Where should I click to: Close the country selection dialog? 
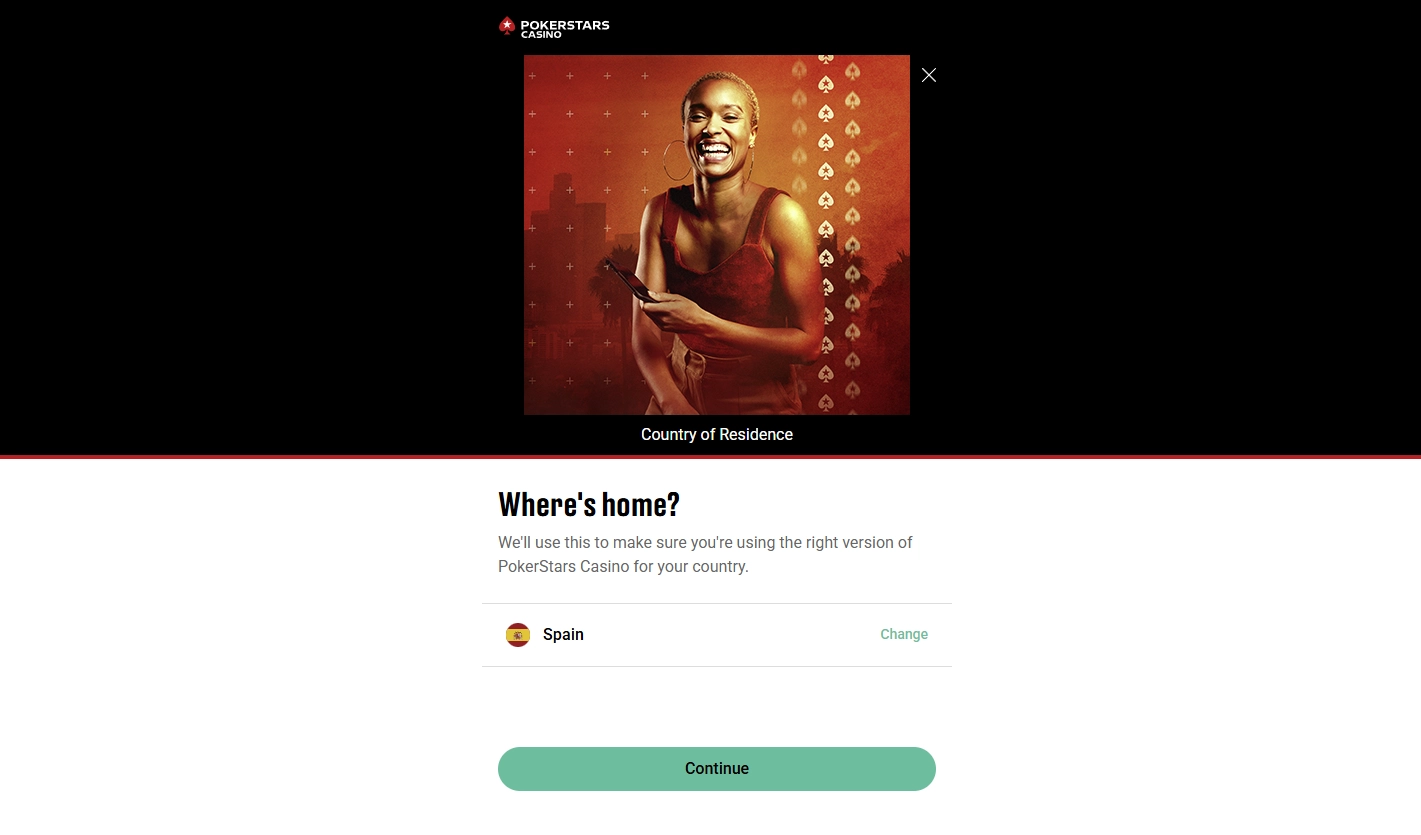[929, 75]
